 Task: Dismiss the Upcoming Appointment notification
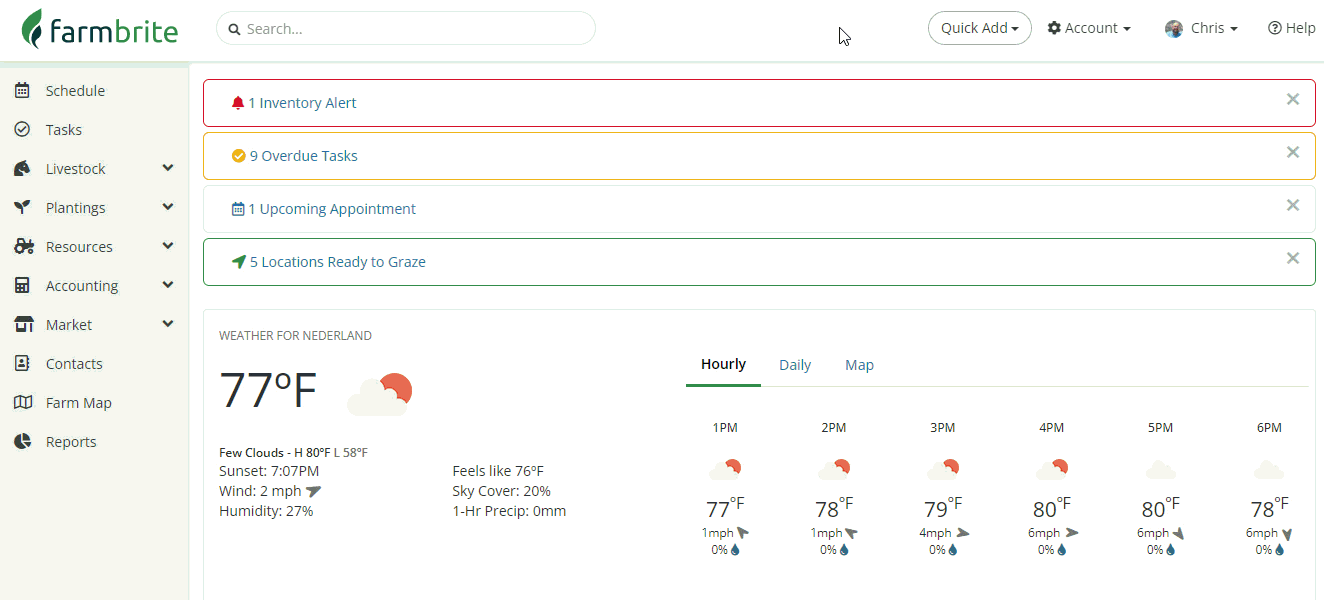pos(1293,205)
